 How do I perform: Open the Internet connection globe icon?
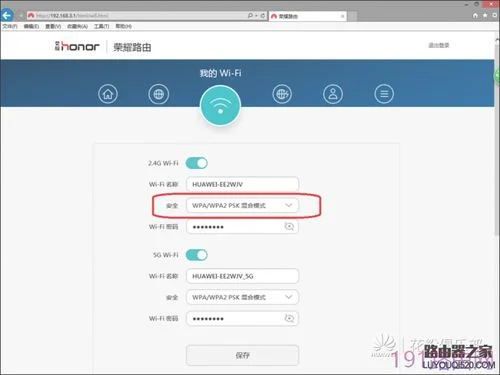(158, 94)
